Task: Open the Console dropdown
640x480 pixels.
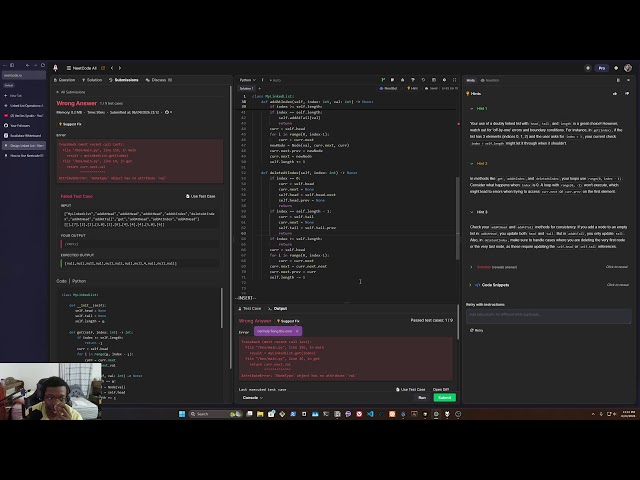Action: (253, 398)
